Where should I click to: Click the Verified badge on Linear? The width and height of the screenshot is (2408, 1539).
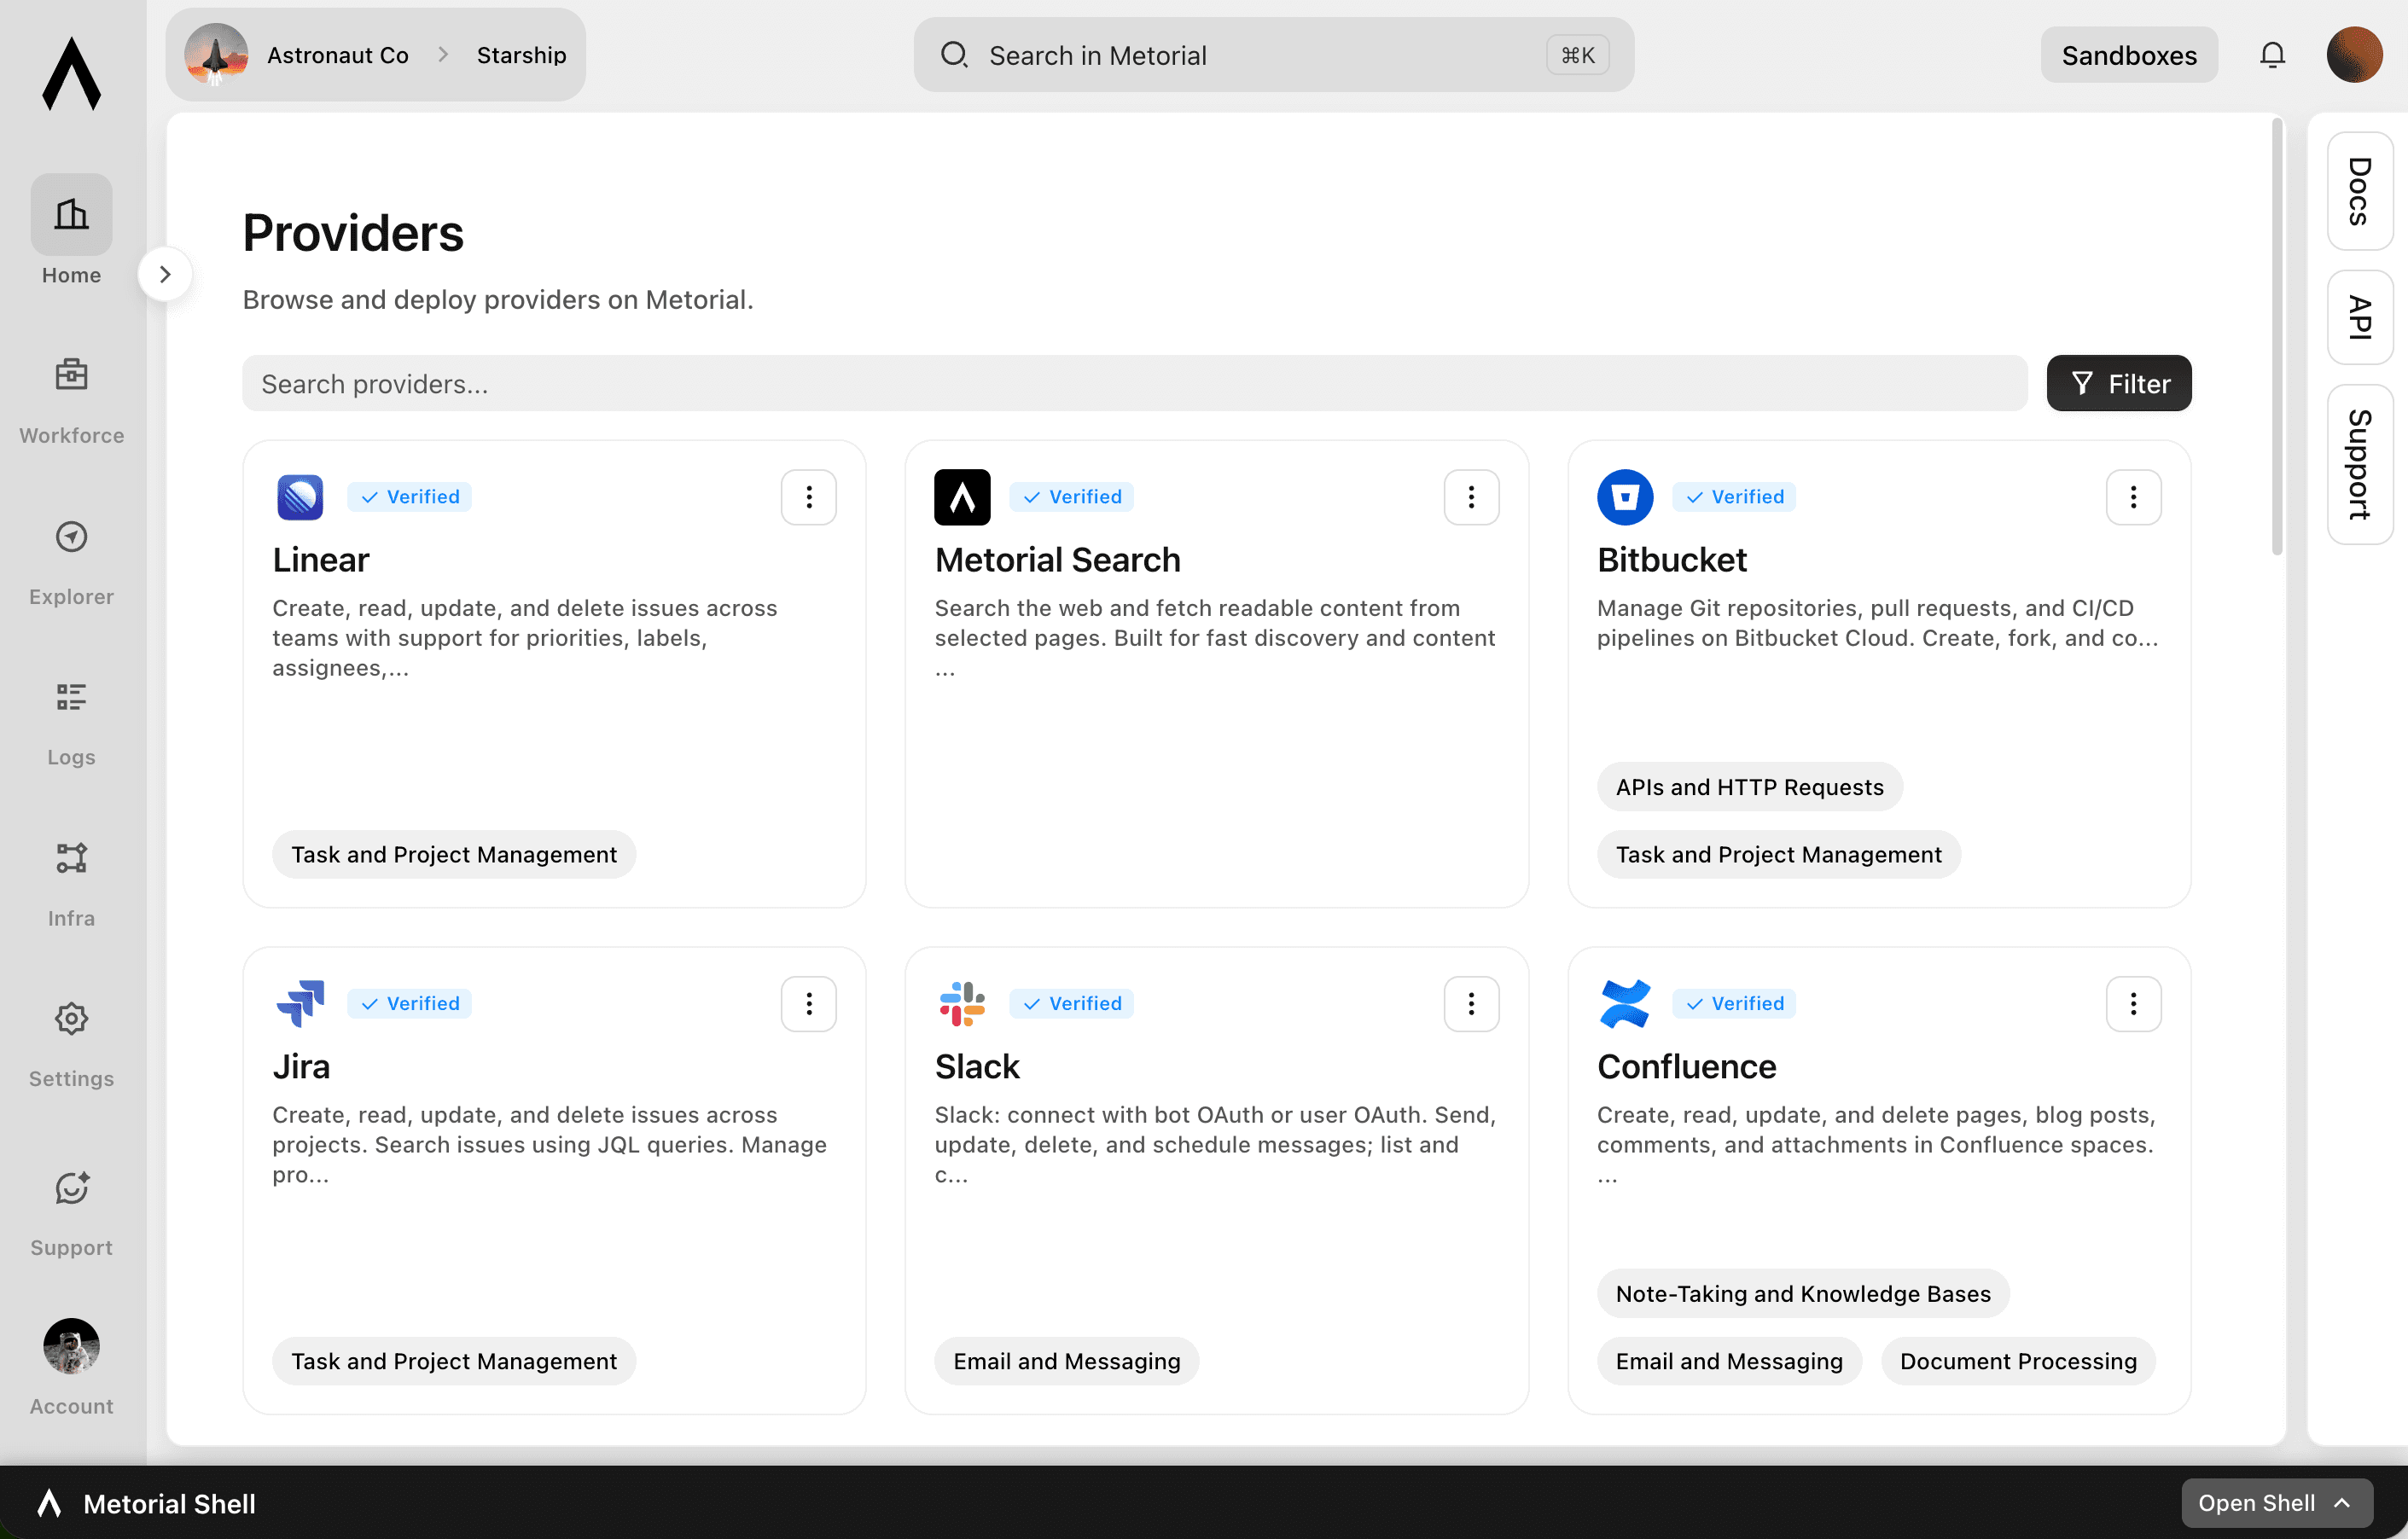[x=410, y=497]
